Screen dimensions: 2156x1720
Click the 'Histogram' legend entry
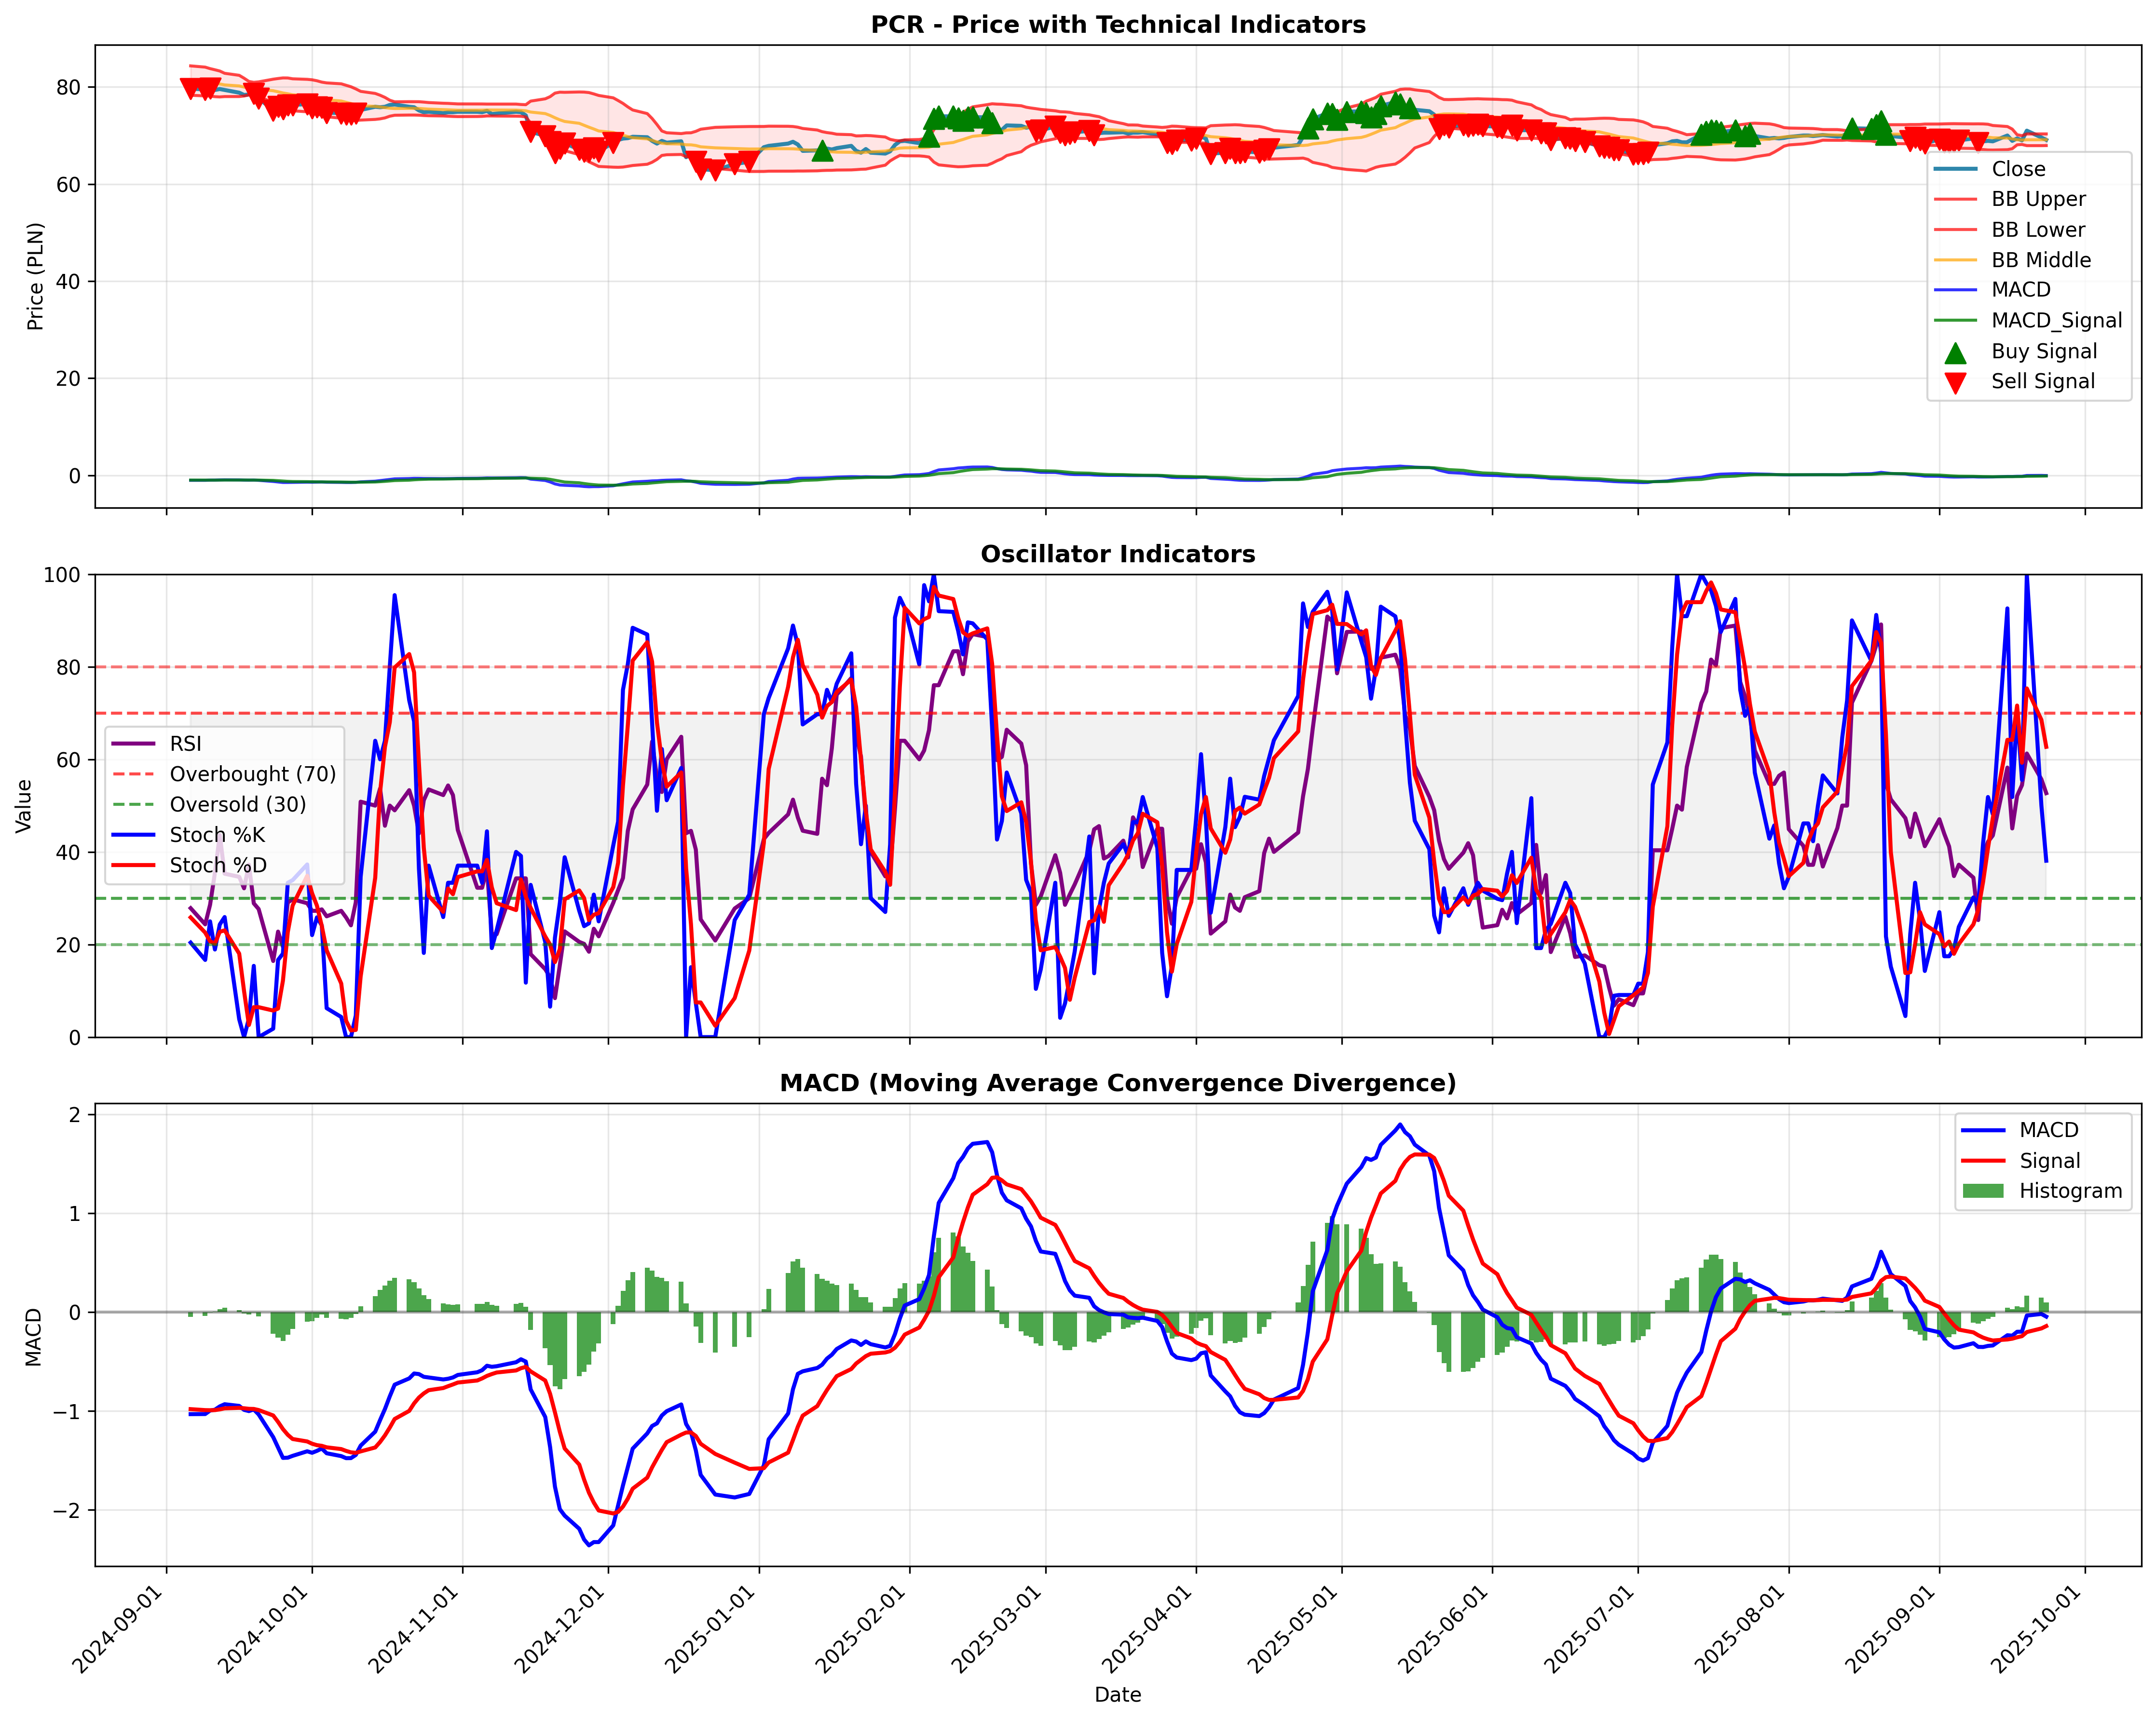pos(2042,1191)
